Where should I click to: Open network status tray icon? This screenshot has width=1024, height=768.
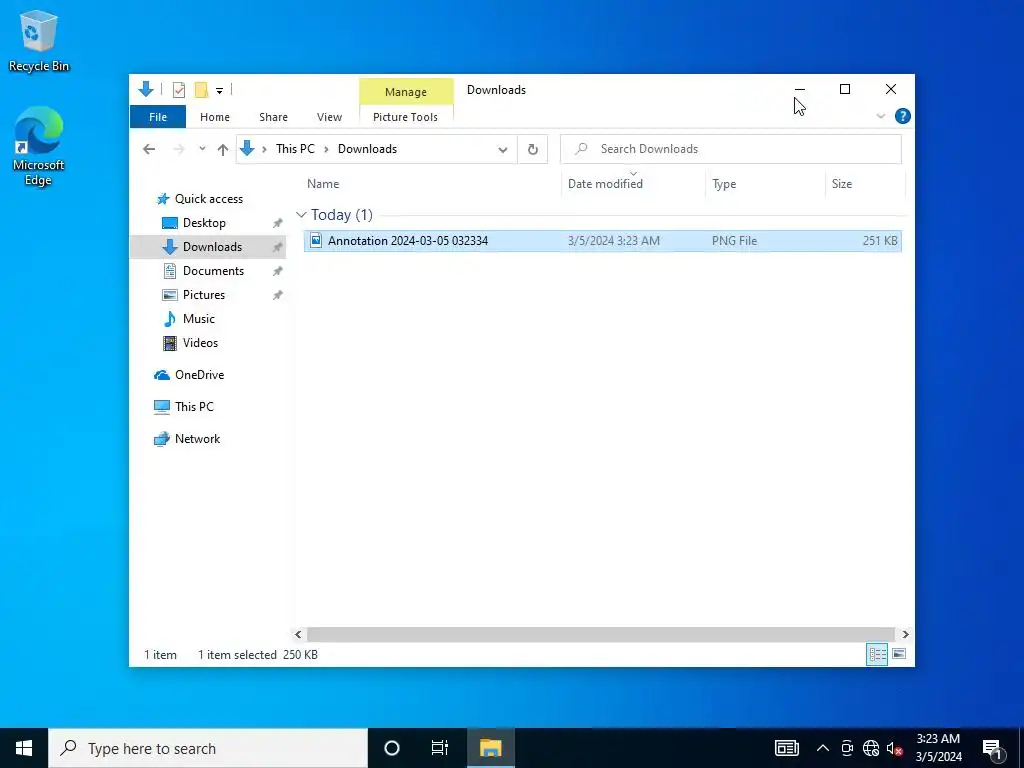click(871, 748)
